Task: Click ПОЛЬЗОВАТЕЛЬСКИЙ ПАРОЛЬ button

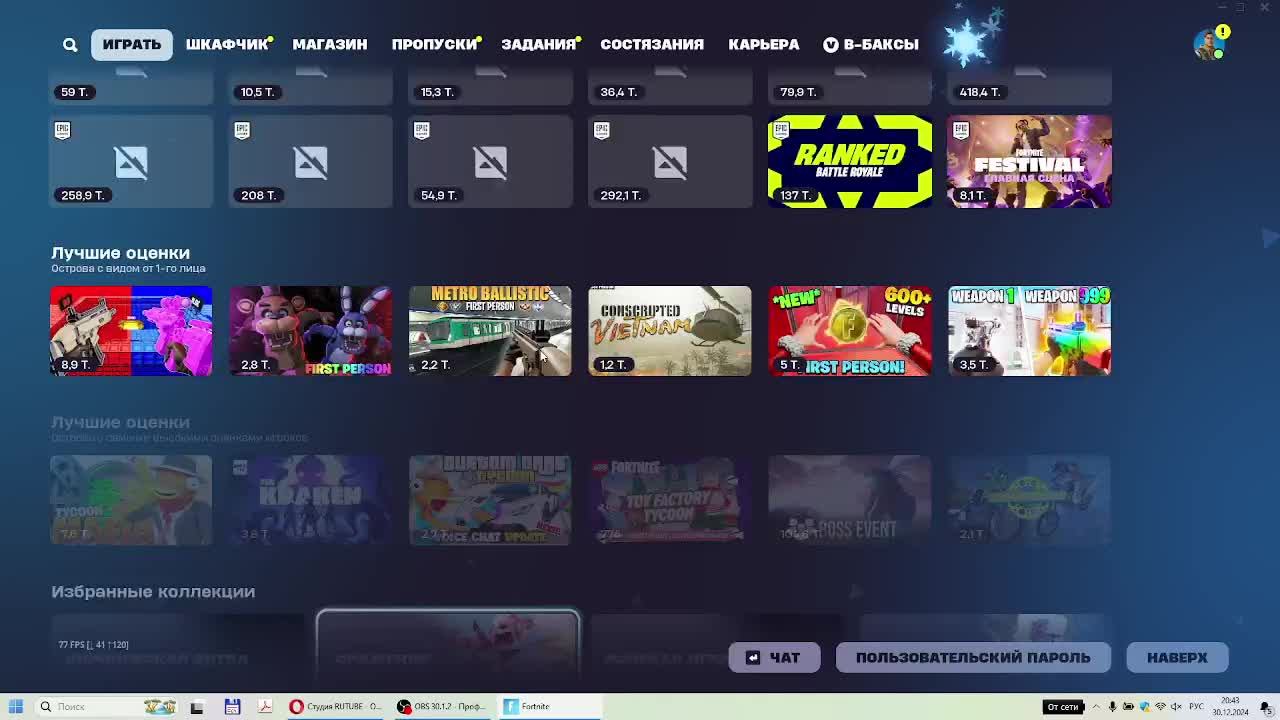Action: (973, 657)
